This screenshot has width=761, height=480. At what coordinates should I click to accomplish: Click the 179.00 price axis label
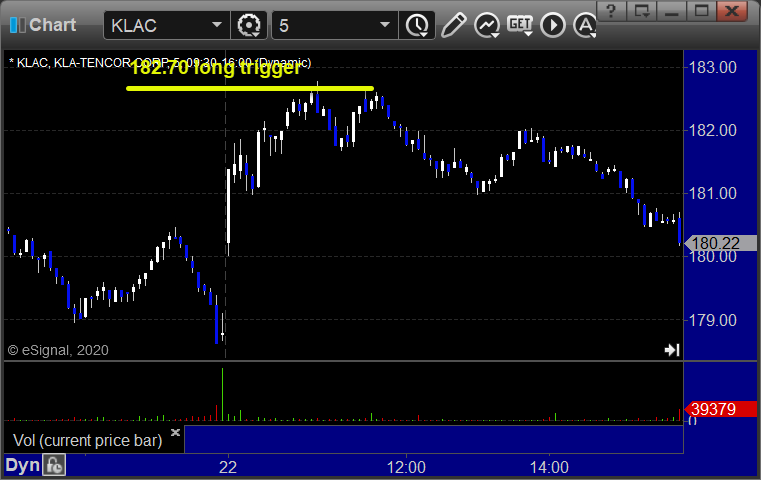tap(712, 320)
